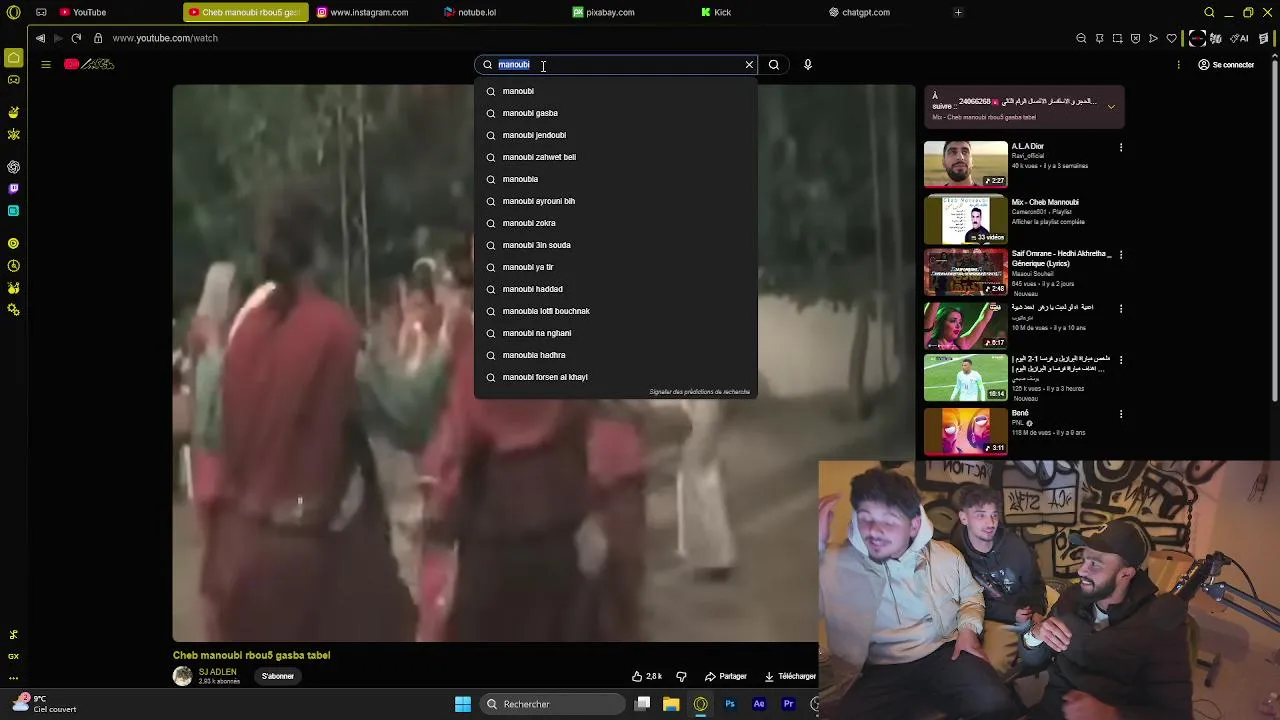Switch to the pixabay.com tab
Image resolution: width=1280 pixels, height=720 pixels.
point(604,12)
